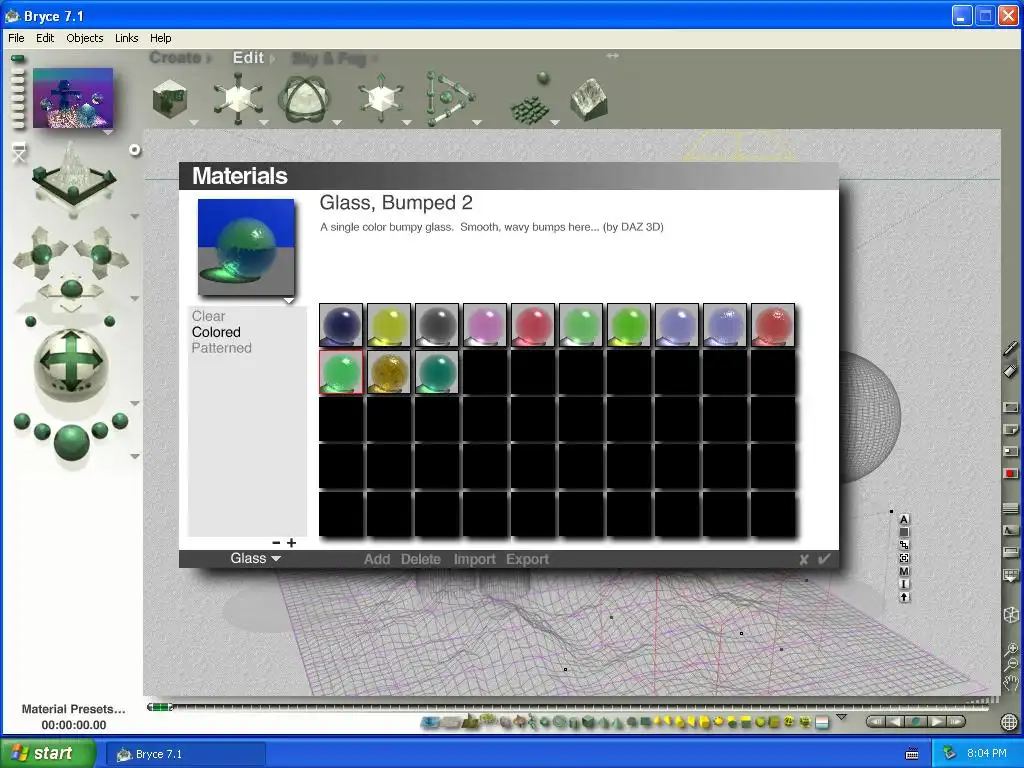Open the Edit Materials tool cube icon
The width and height of the screenshot is (1024, 768).
(170, 100)
